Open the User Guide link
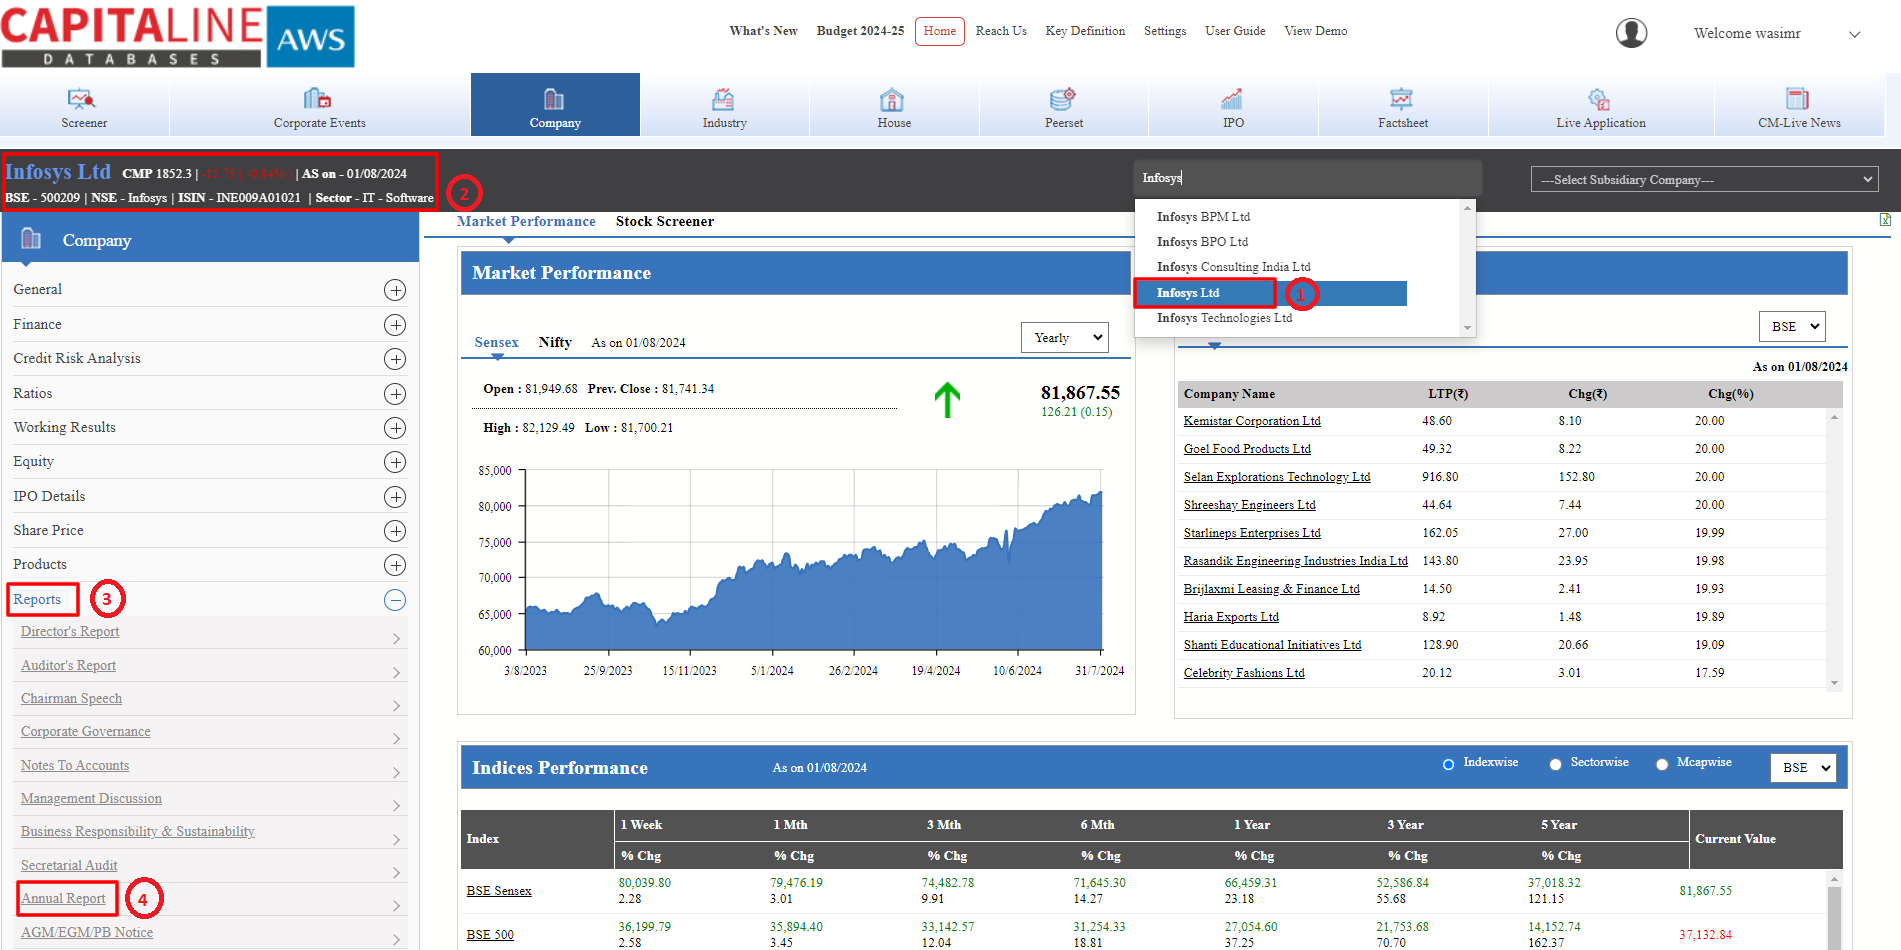Image resolution: width=1901 pixels, height=950 pixels. (1235, 31)
